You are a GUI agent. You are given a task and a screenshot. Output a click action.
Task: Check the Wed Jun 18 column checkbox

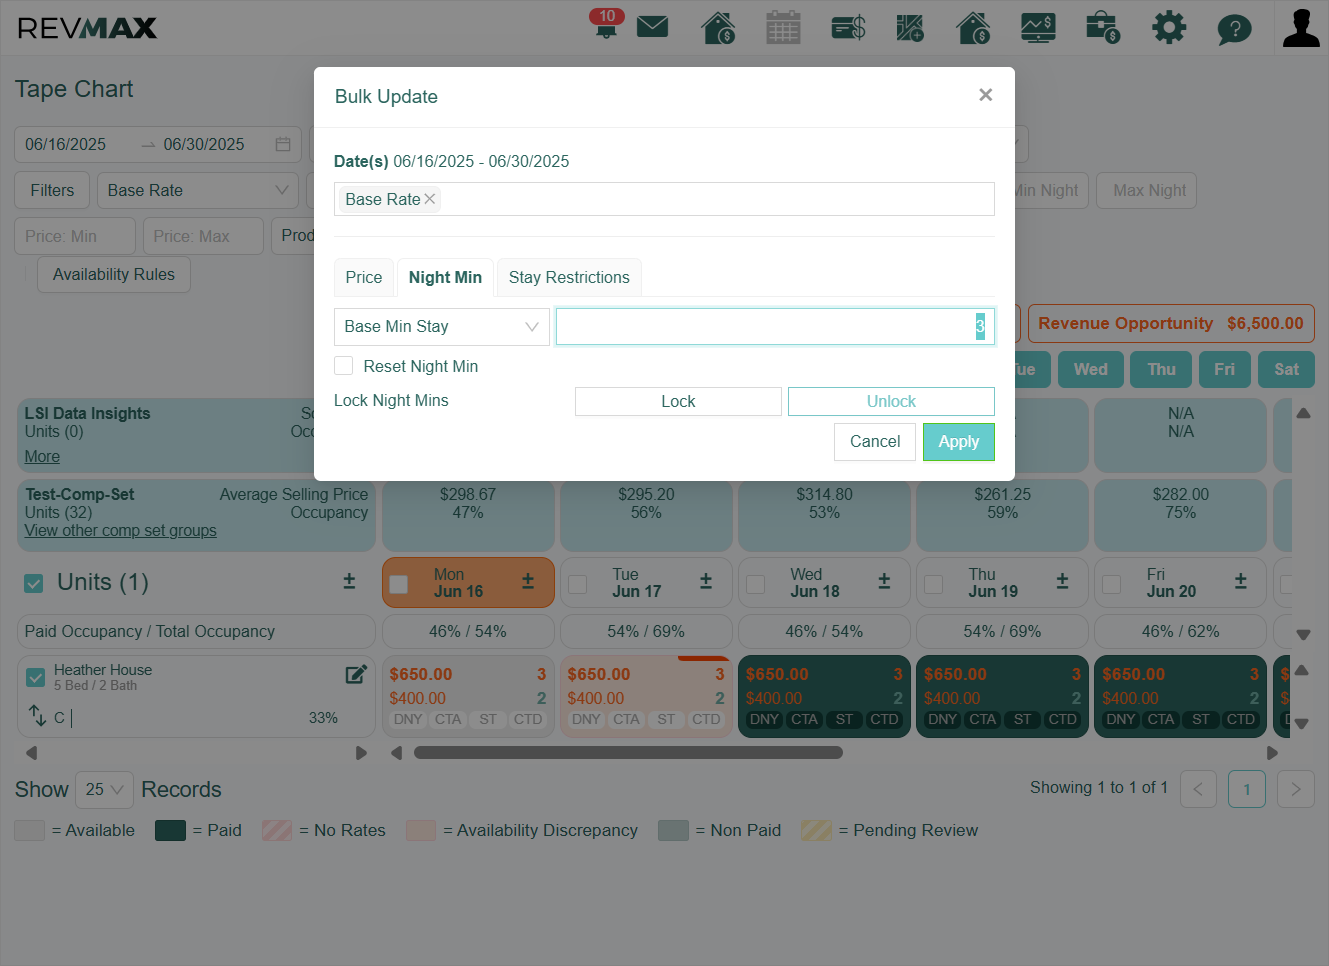pos(756,584)
